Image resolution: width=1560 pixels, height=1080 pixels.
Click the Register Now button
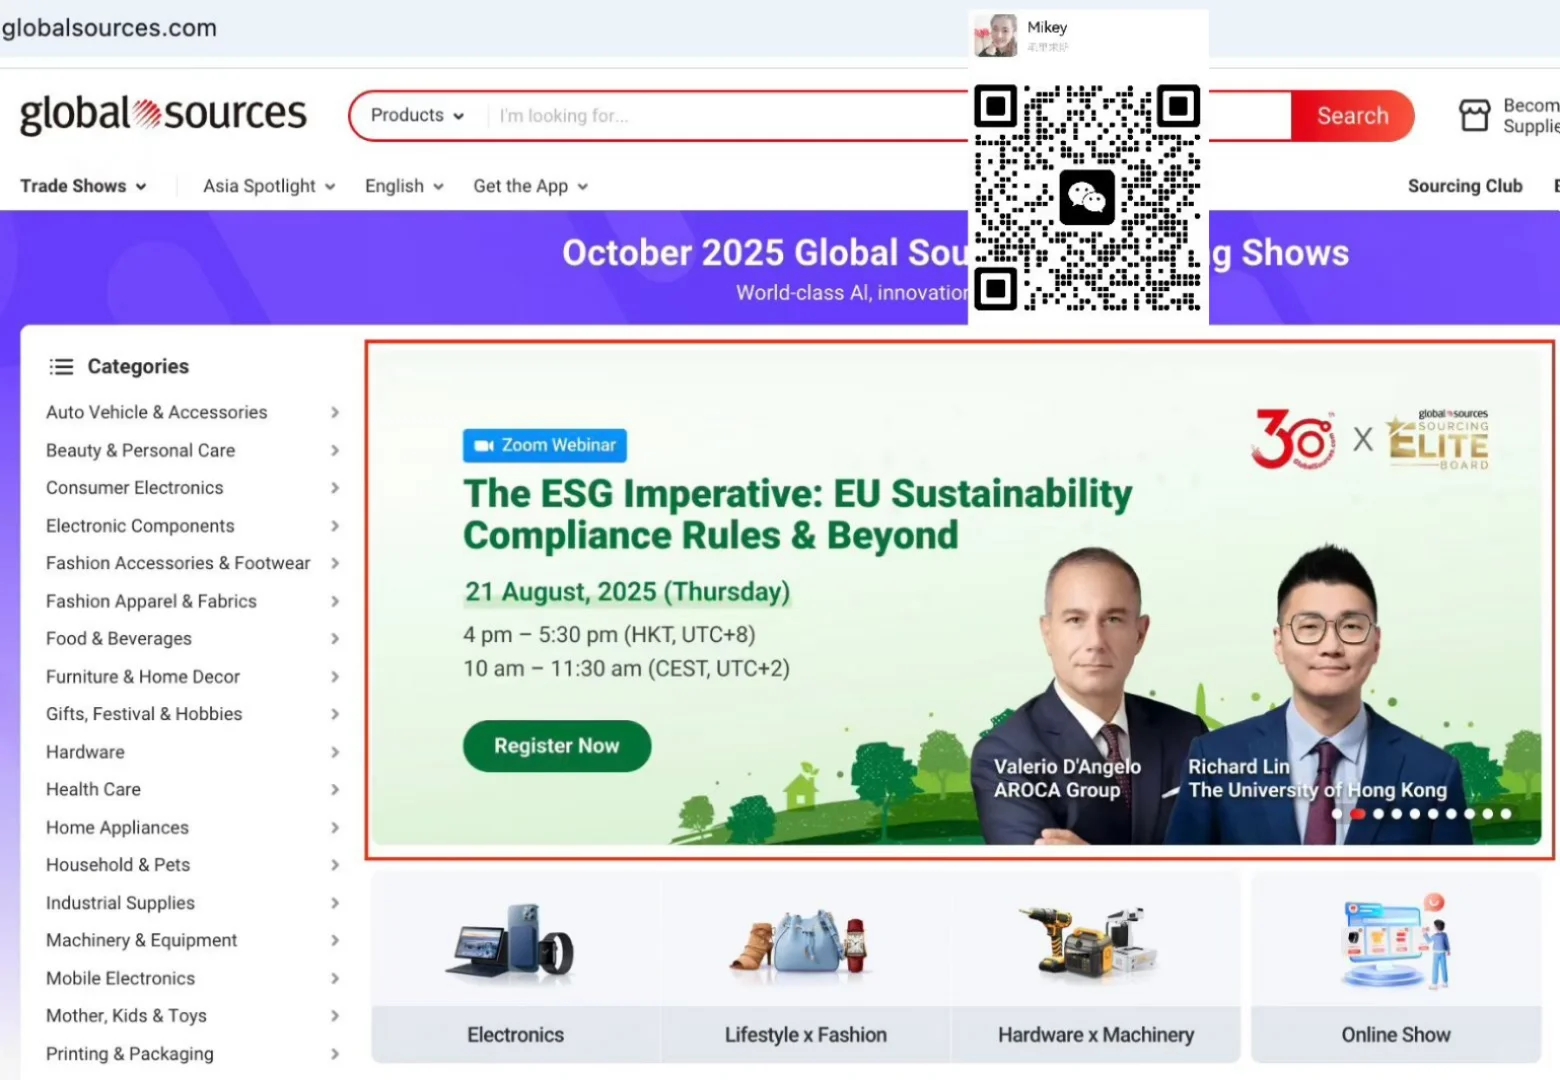click(x=557, y=746)
